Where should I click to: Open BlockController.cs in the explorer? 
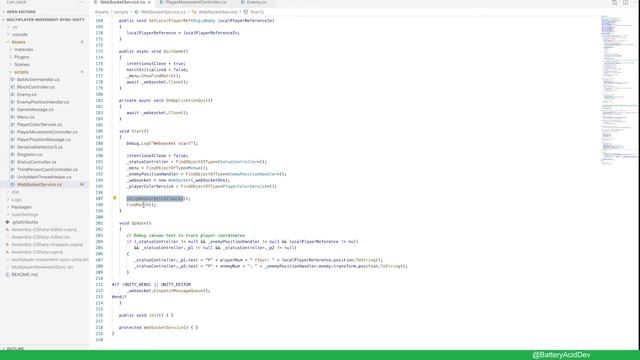[x=36, y=87]
